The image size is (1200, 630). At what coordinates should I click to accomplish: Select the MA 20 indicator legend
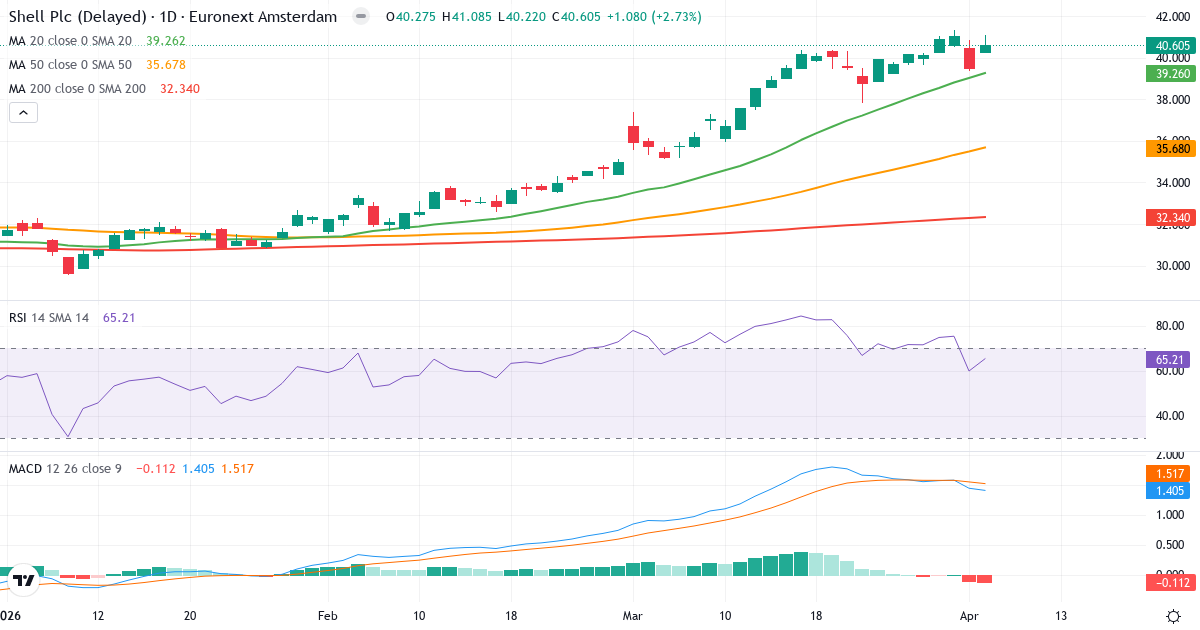70,41
